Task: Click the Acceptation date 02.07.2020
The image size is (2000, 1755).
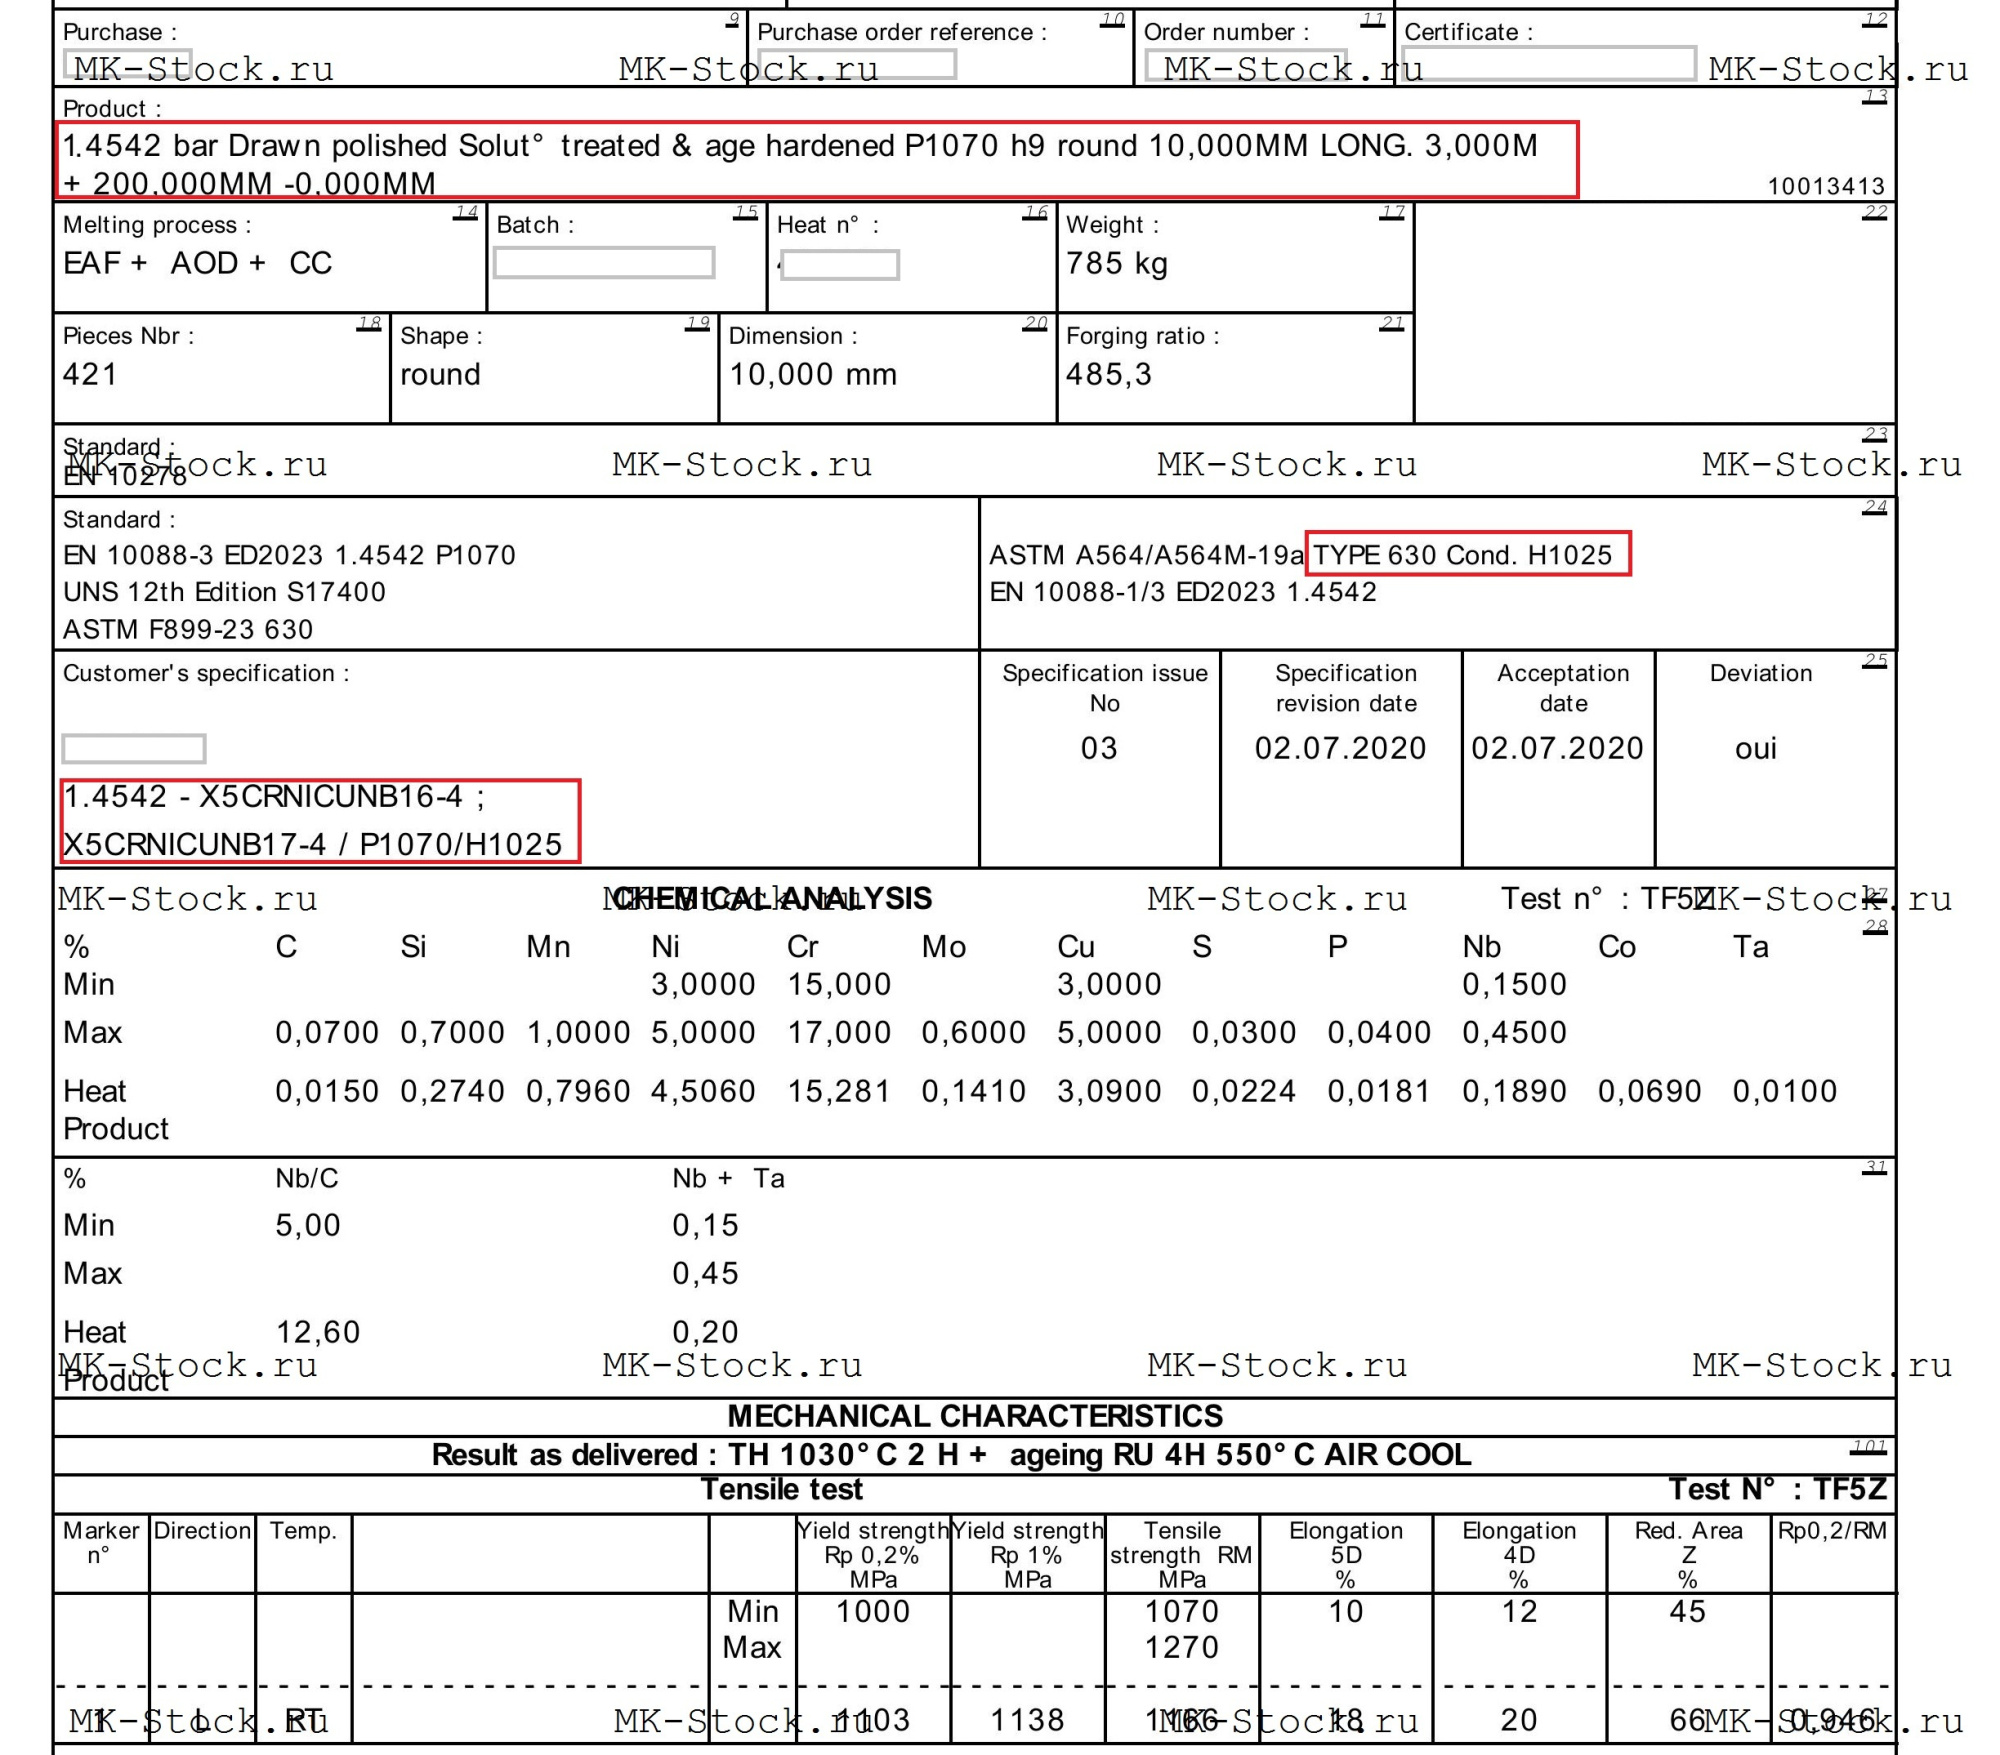Action: 1557,748
